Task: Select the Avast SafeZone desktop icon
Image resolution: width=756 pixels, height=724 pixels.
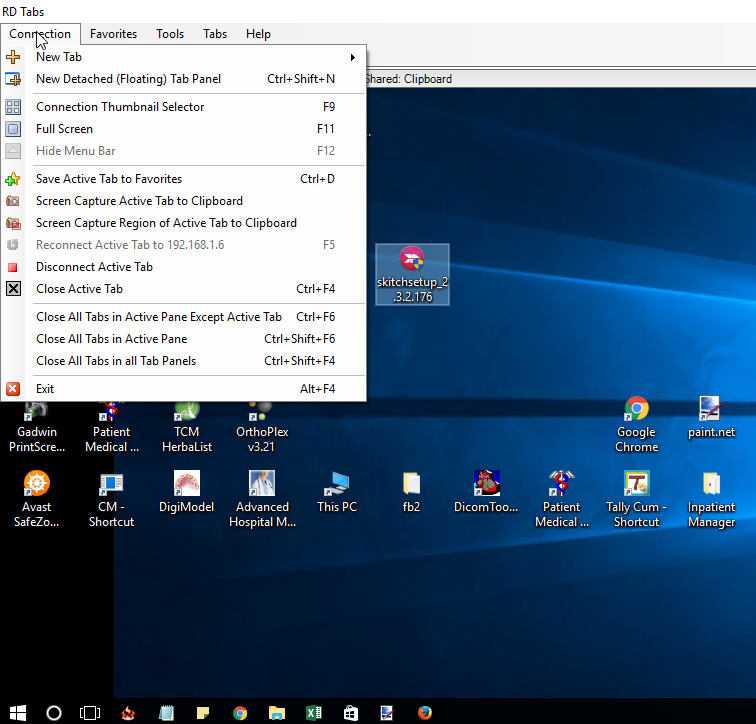Action: tap(37, 499)
